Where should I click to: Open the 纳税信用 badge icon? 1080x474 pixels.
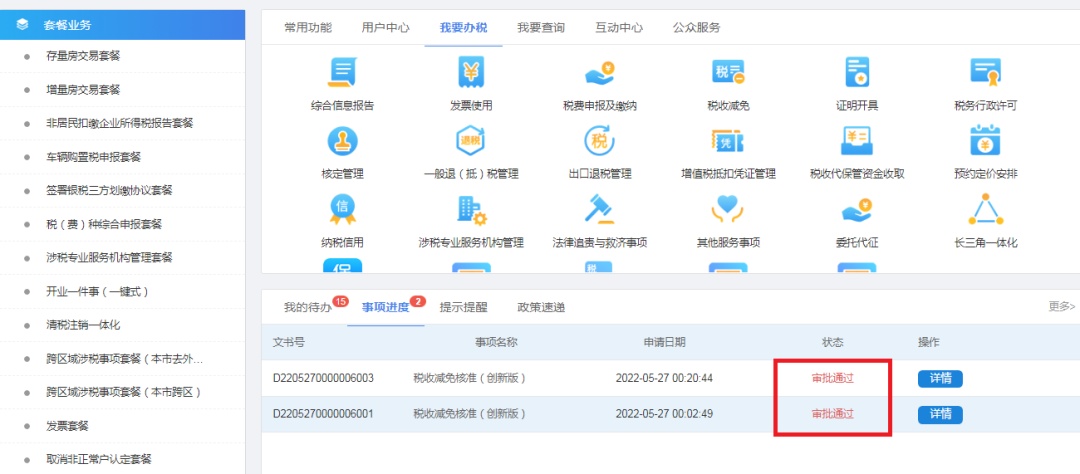pos(343,210)
